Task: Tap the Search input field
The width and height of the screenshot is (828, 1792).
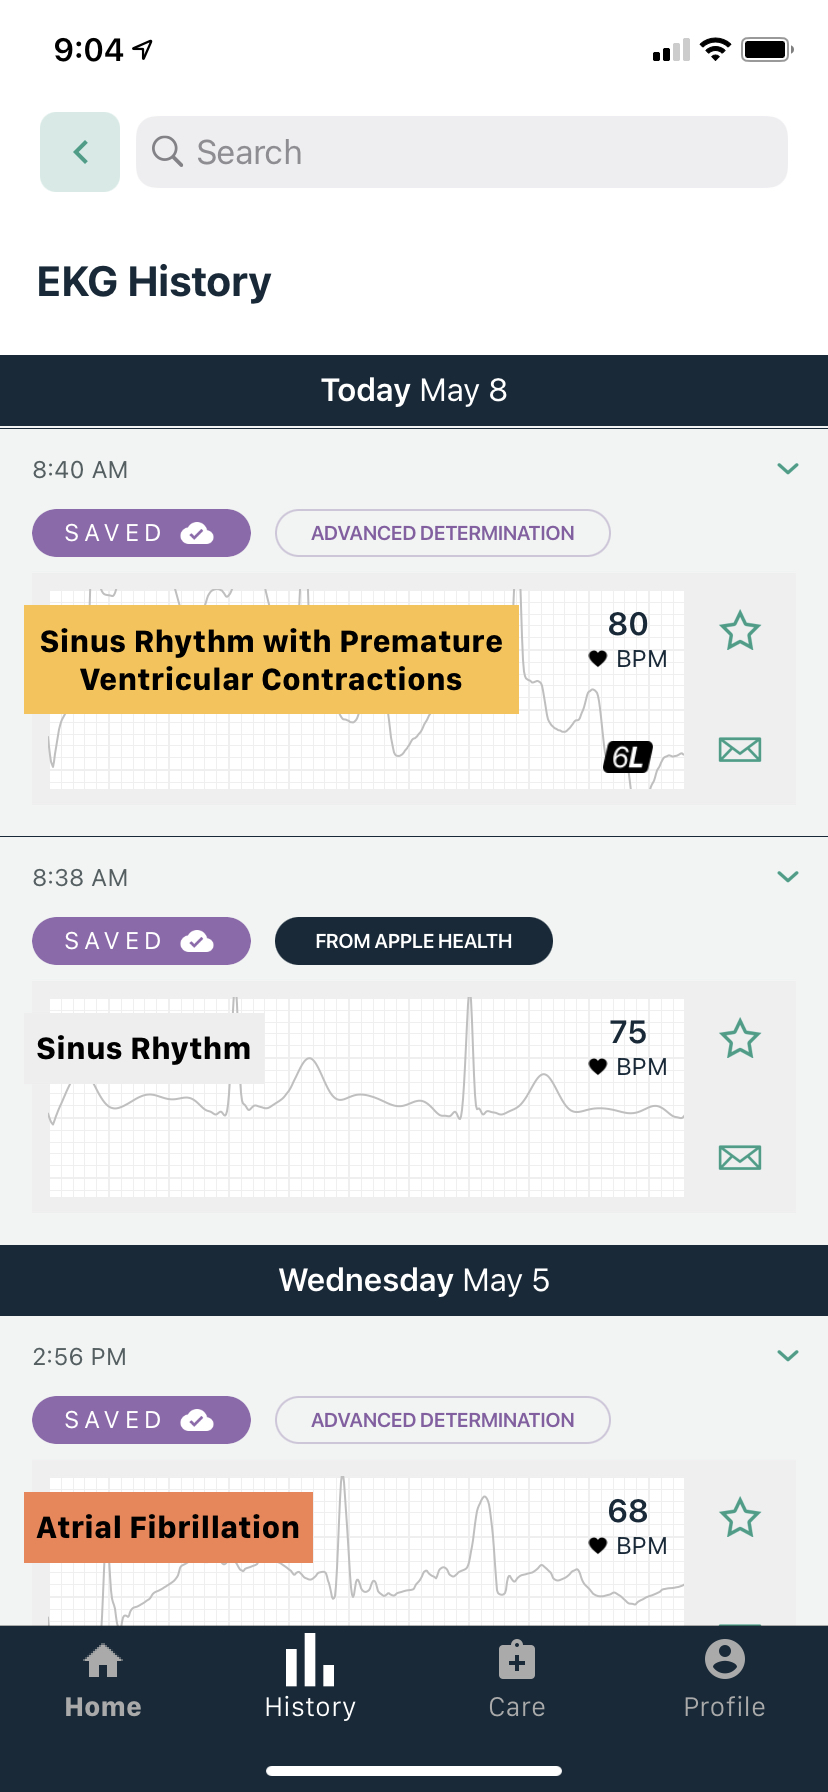Action: [x=461, y=152]
